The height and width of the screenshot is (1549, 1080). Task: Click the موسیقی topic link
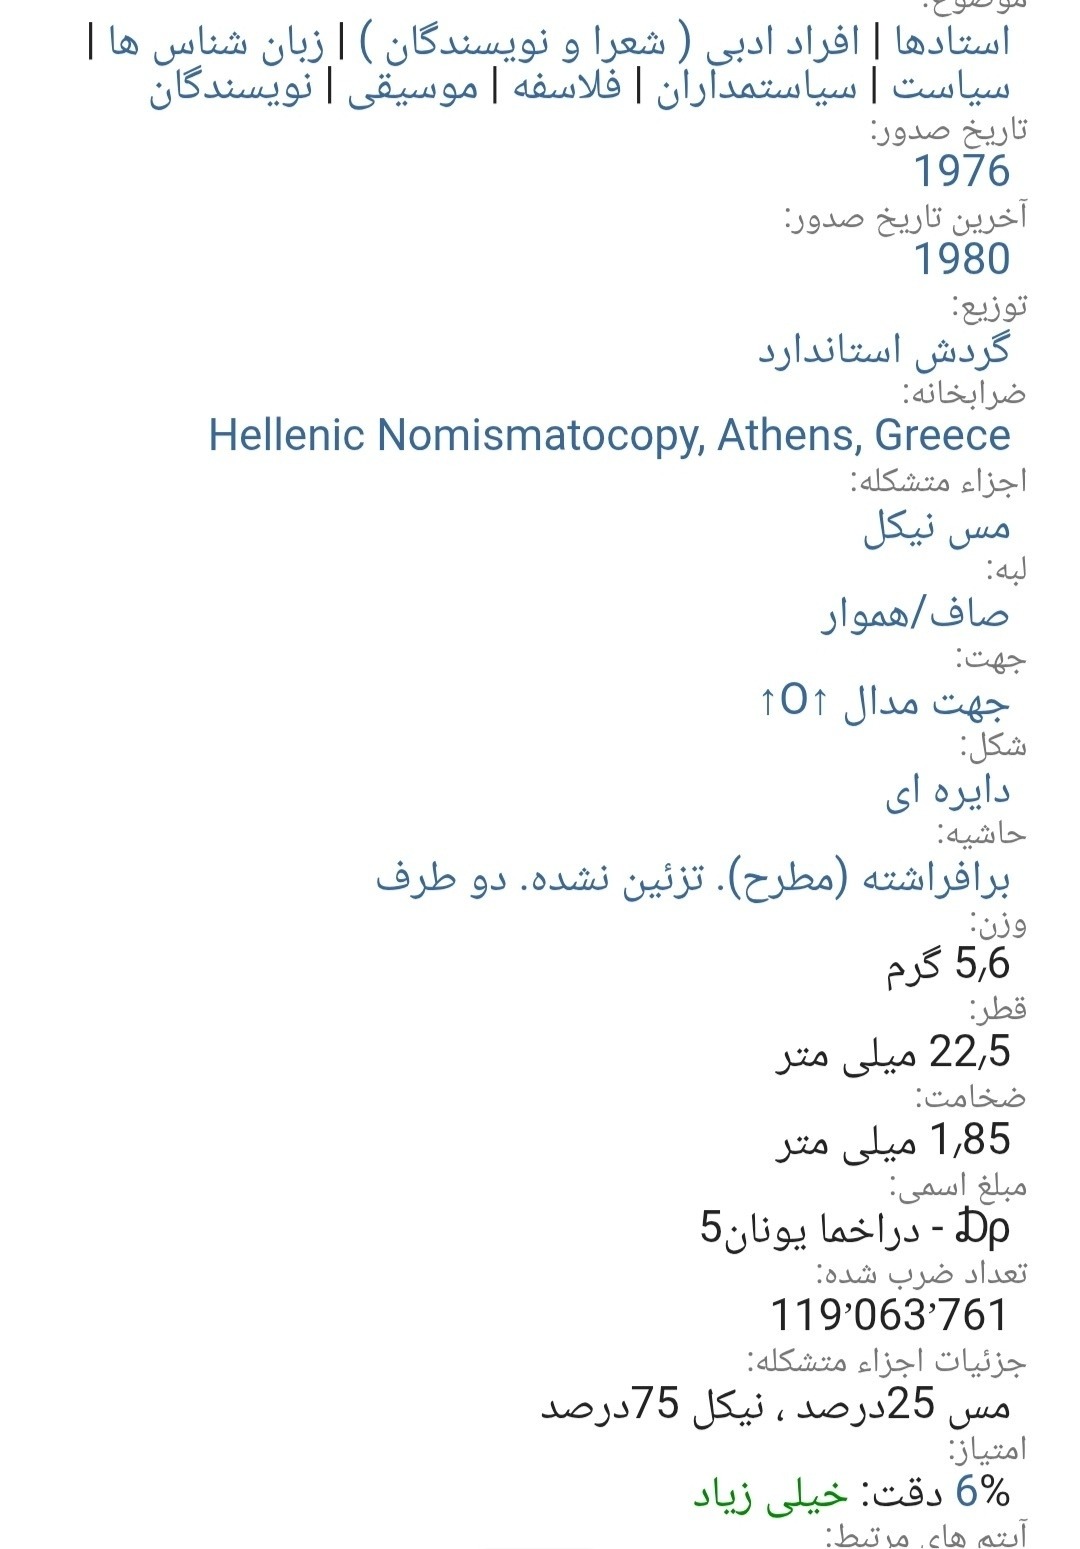pos(412,88)
